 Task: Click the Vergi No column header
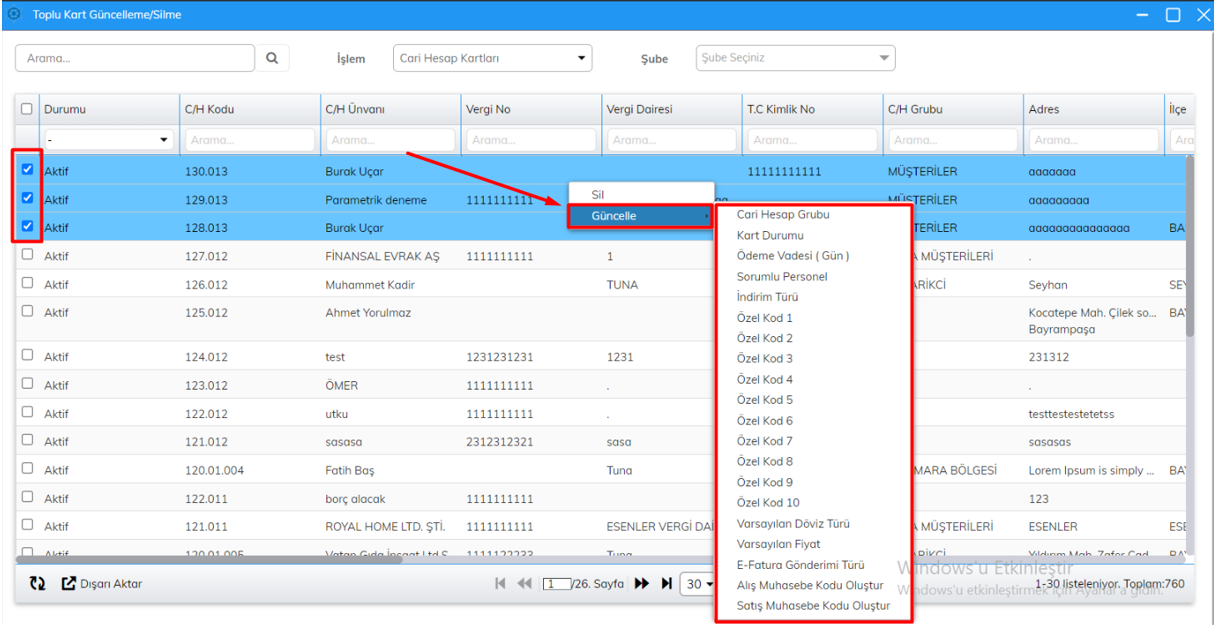488,109
